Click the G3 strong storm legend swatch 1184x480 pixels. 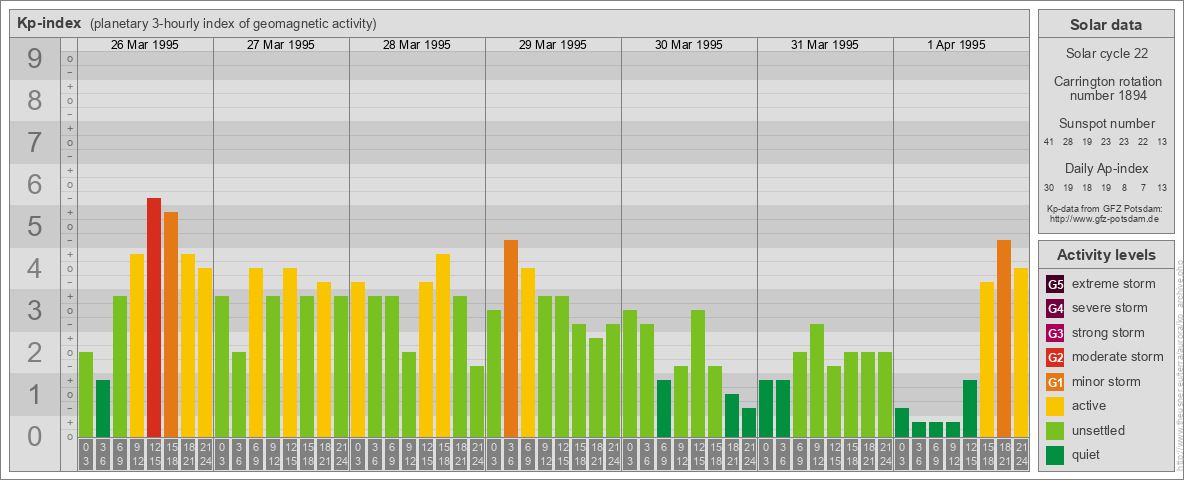coord(1055,333)
